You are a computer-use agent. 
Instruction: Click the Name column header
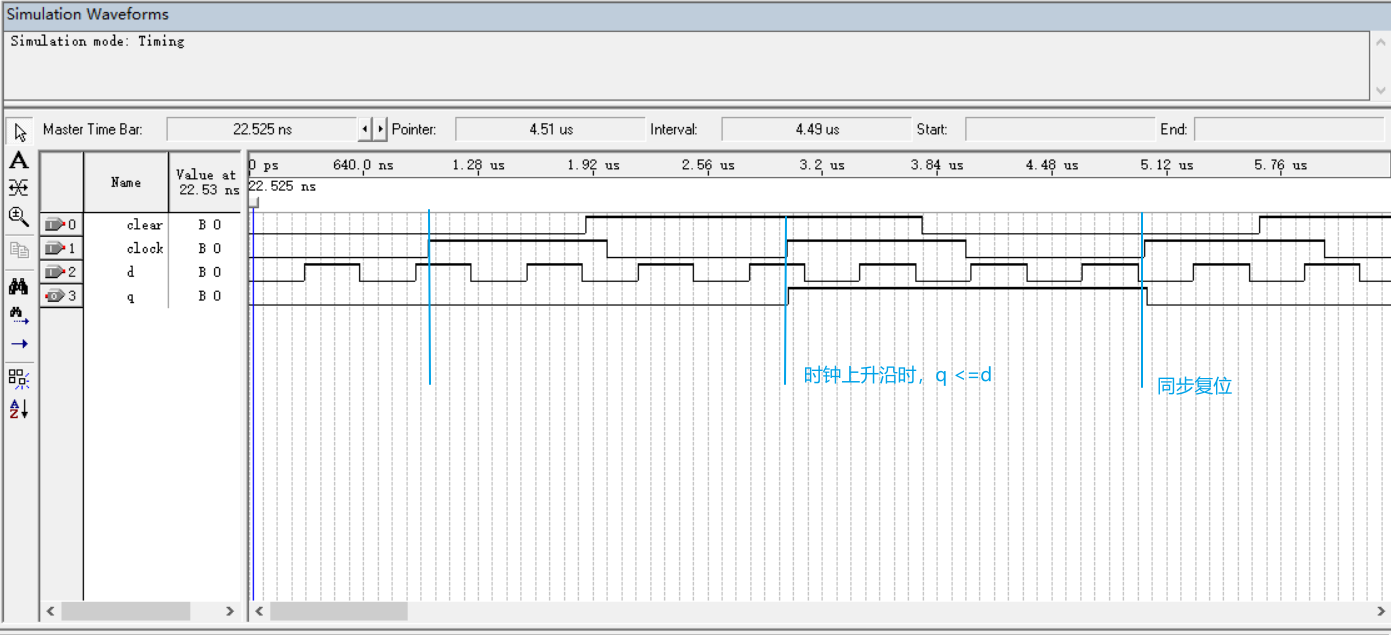[126, 182]
